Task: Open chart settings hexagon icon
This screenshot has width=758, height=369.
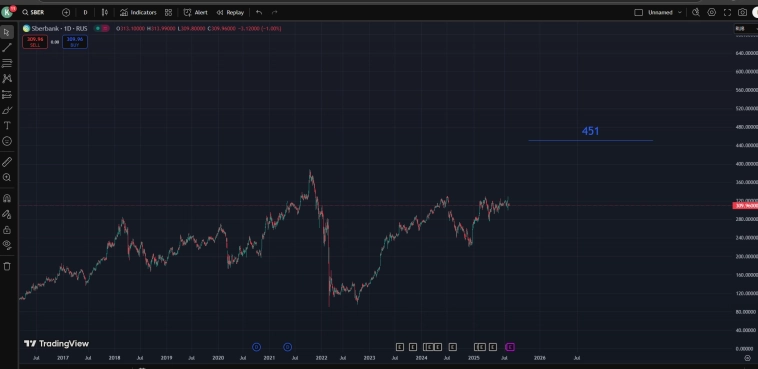Action: click(712, 13)
